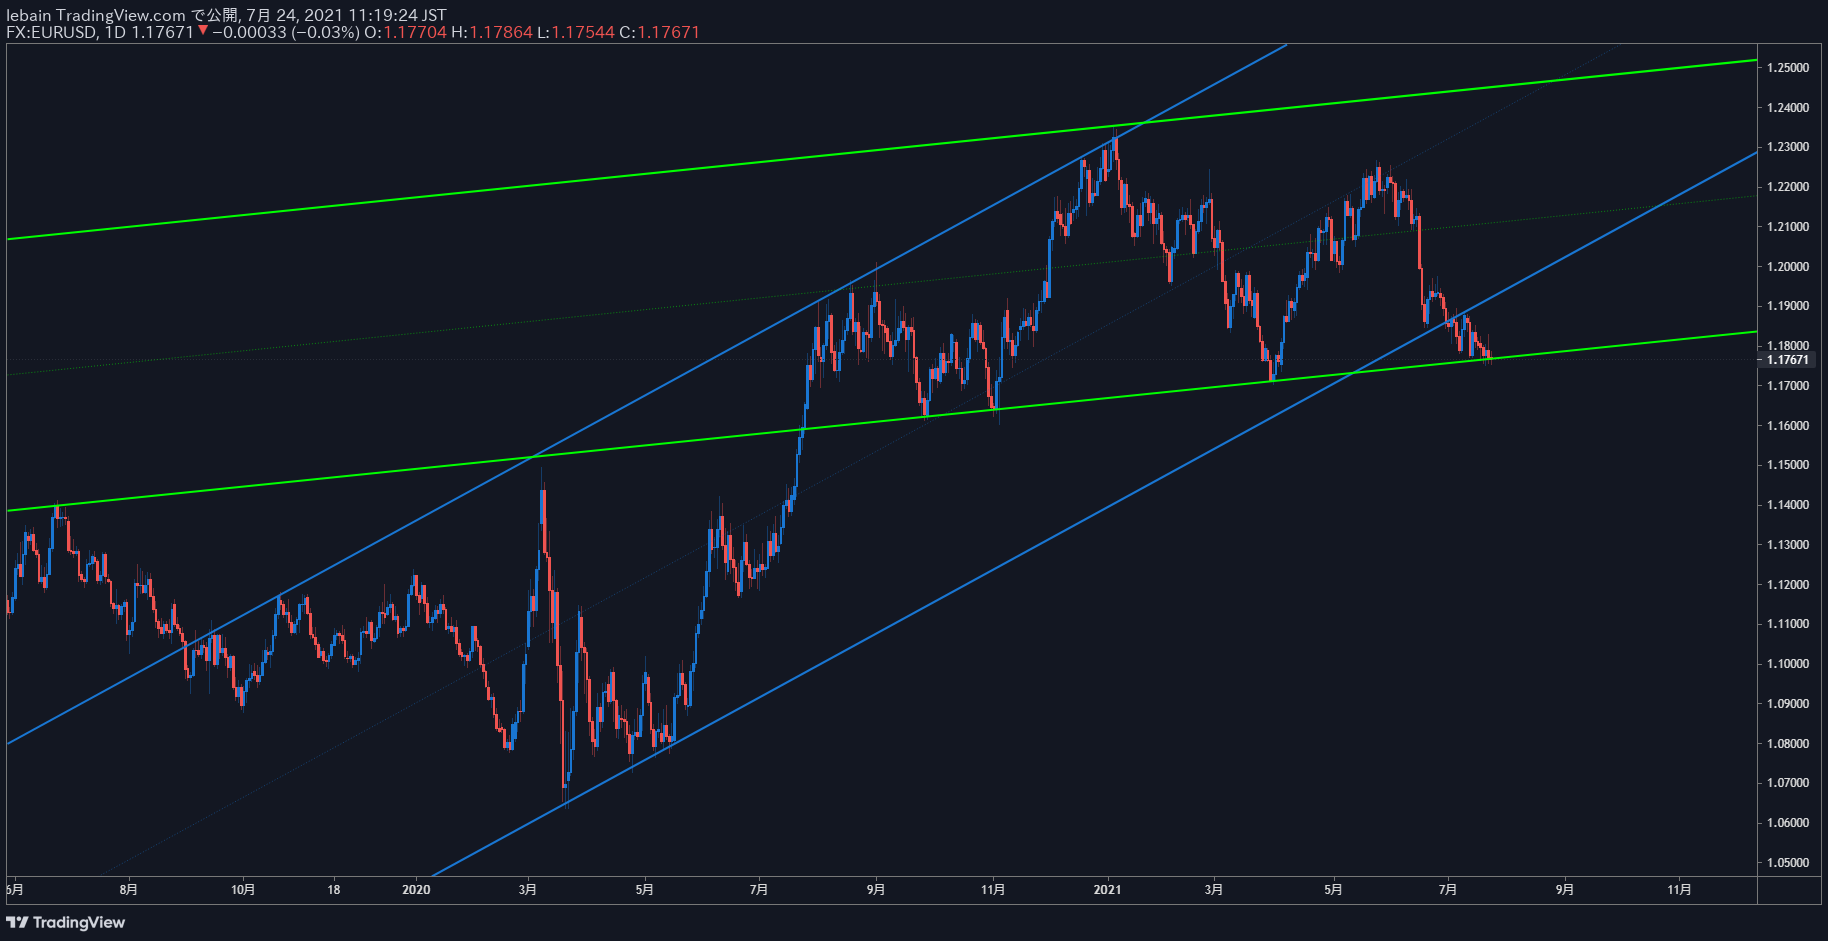Screen dimensions: 1828x941
Task: Click the 1.21000 price axis label
Action: (x=1788, y=227)
